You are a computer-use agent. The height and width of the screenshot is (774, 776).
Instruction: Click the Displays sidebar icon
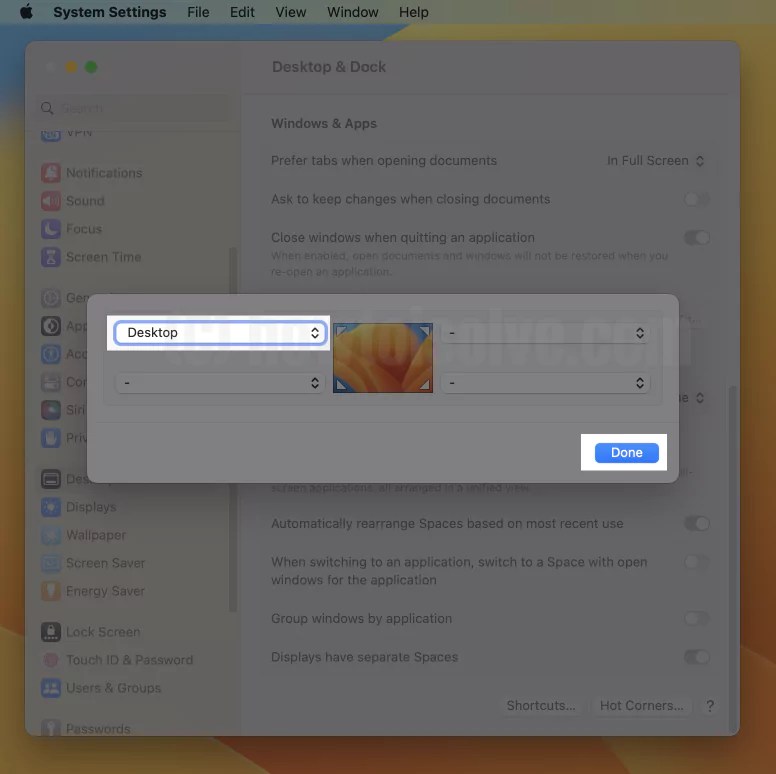(50, 507)
